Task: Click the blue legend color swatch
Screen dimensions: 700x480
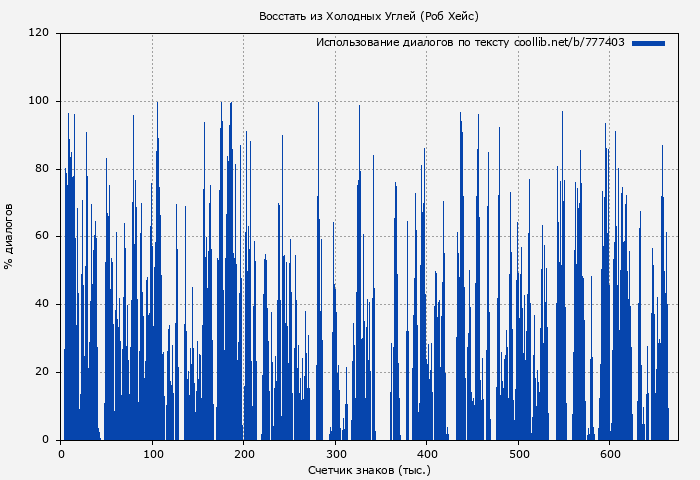Action: tap(648, 43)
